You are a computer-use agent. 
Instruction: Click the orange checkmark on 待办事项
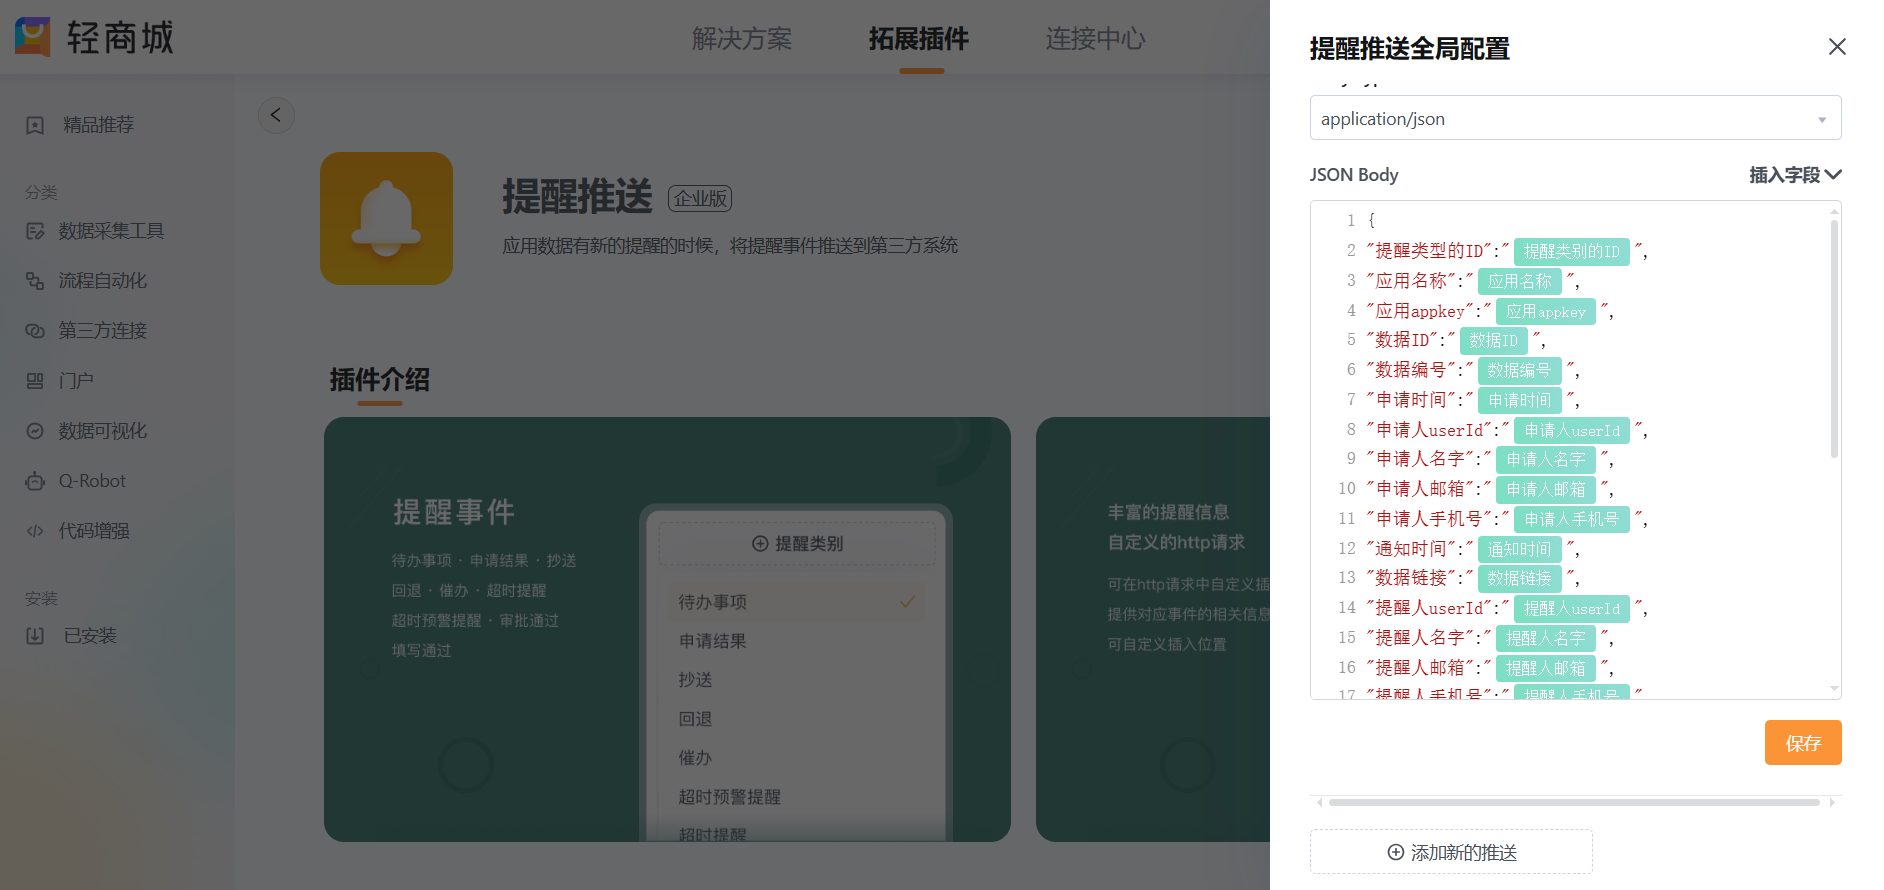pyautogui.click(x=907, y=602)
